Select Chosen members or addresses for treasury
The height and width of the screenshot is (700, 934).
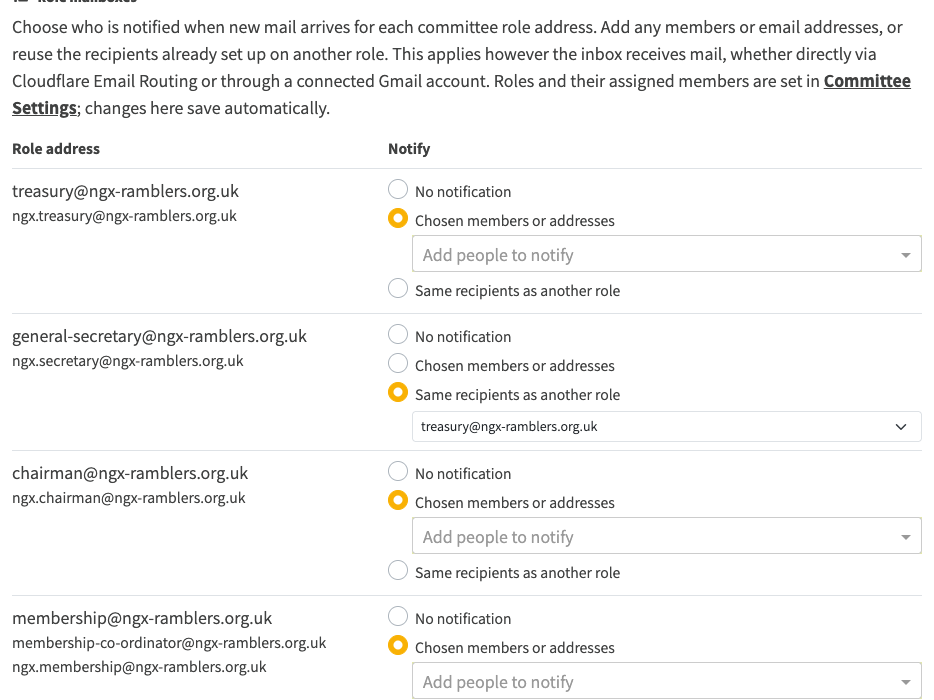[398, 219]
